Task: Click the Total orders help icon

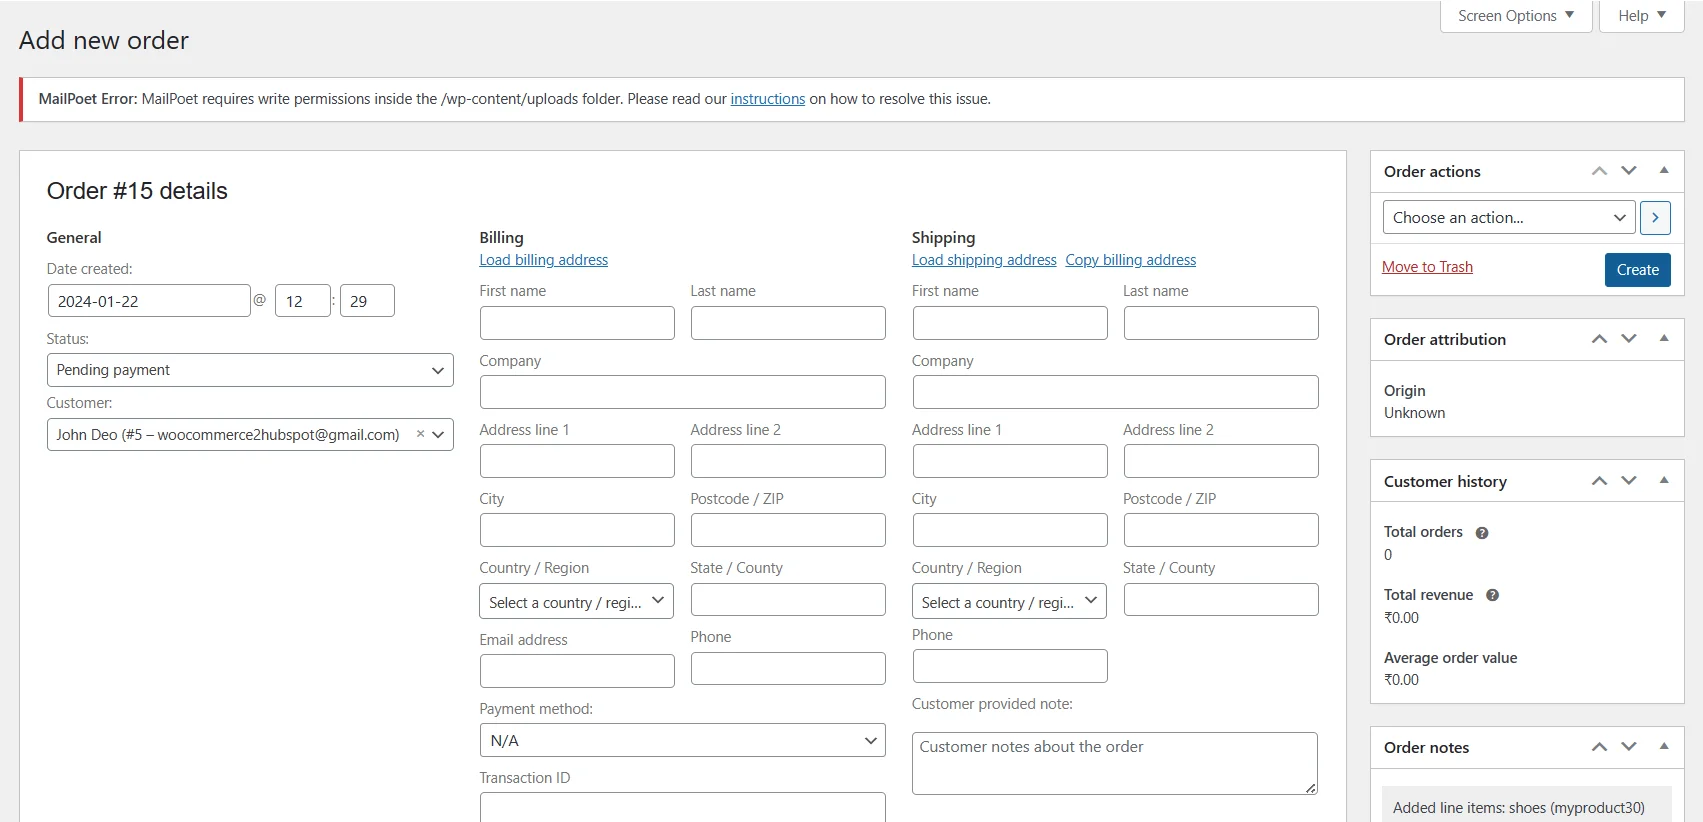Action: click(x=1482, y=533)
